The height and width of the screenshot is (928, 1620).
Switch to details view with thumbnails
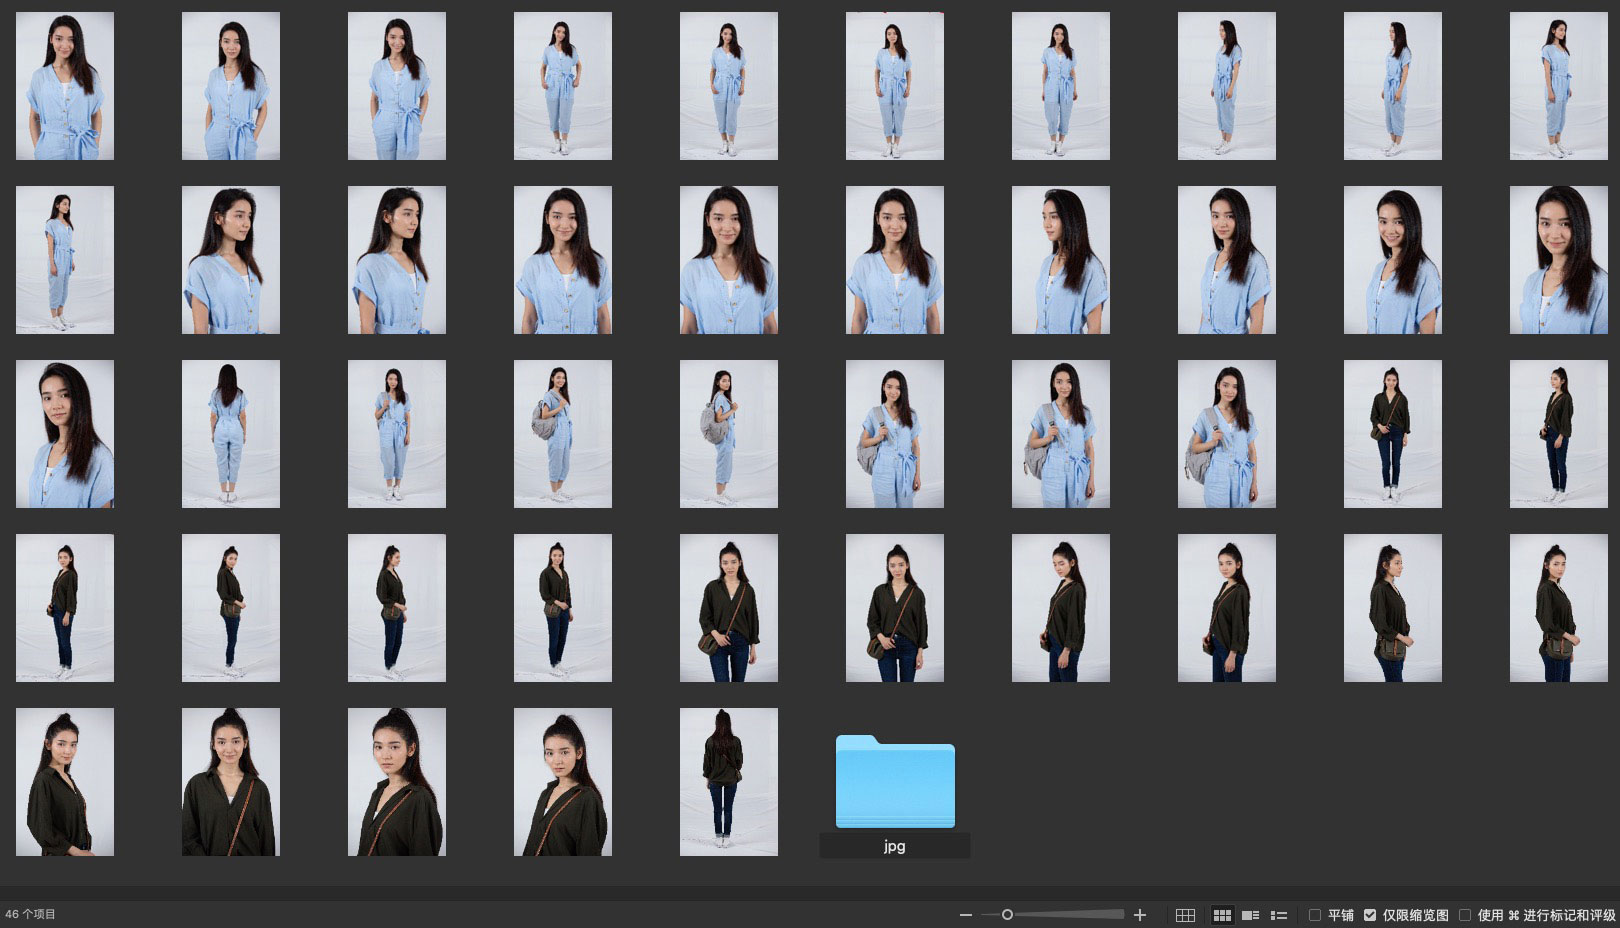(1250, 915)
